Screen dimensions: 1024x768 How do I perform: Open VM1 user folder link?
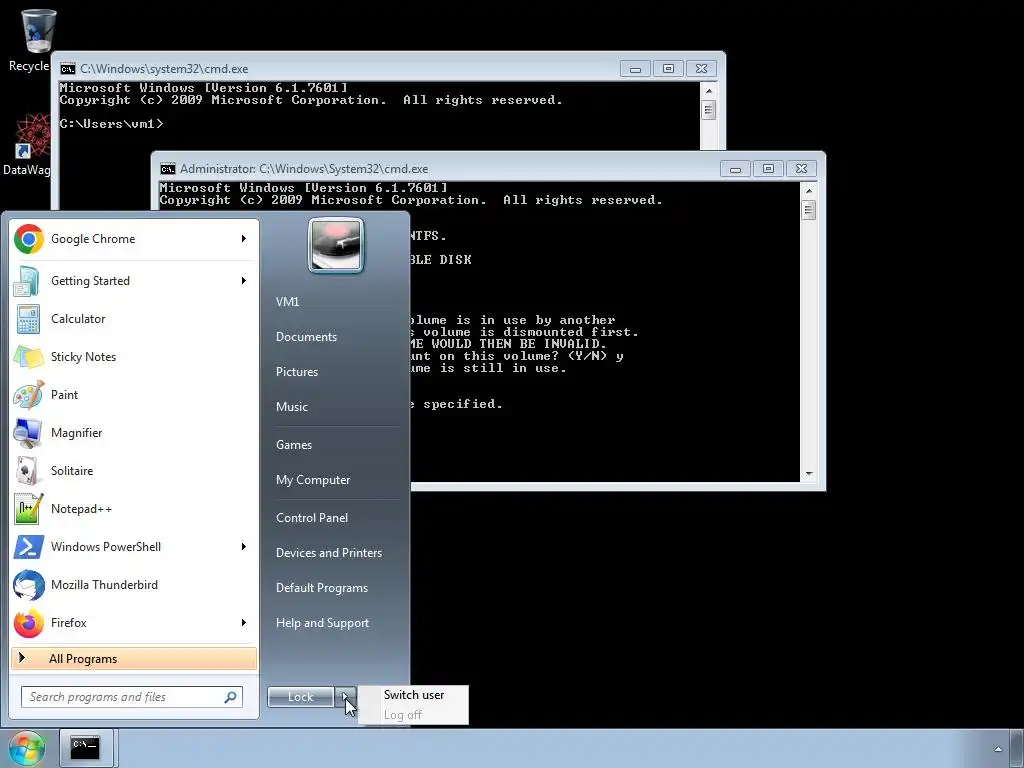click(x=287, y=302)
